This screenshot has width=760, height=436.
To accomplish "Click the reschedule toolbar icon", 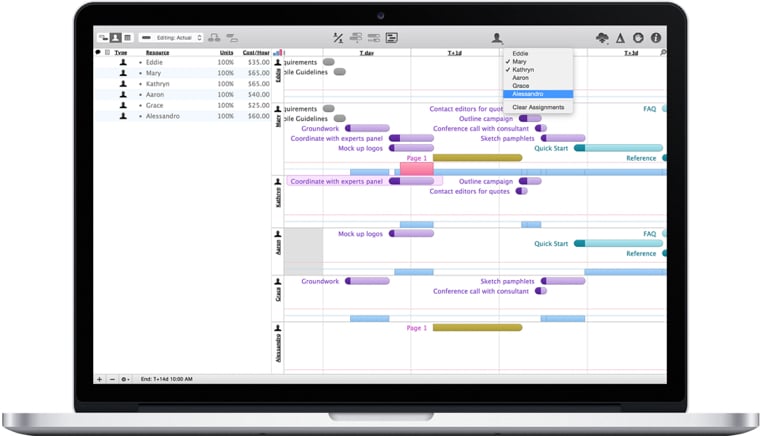I will coord(374,37).
